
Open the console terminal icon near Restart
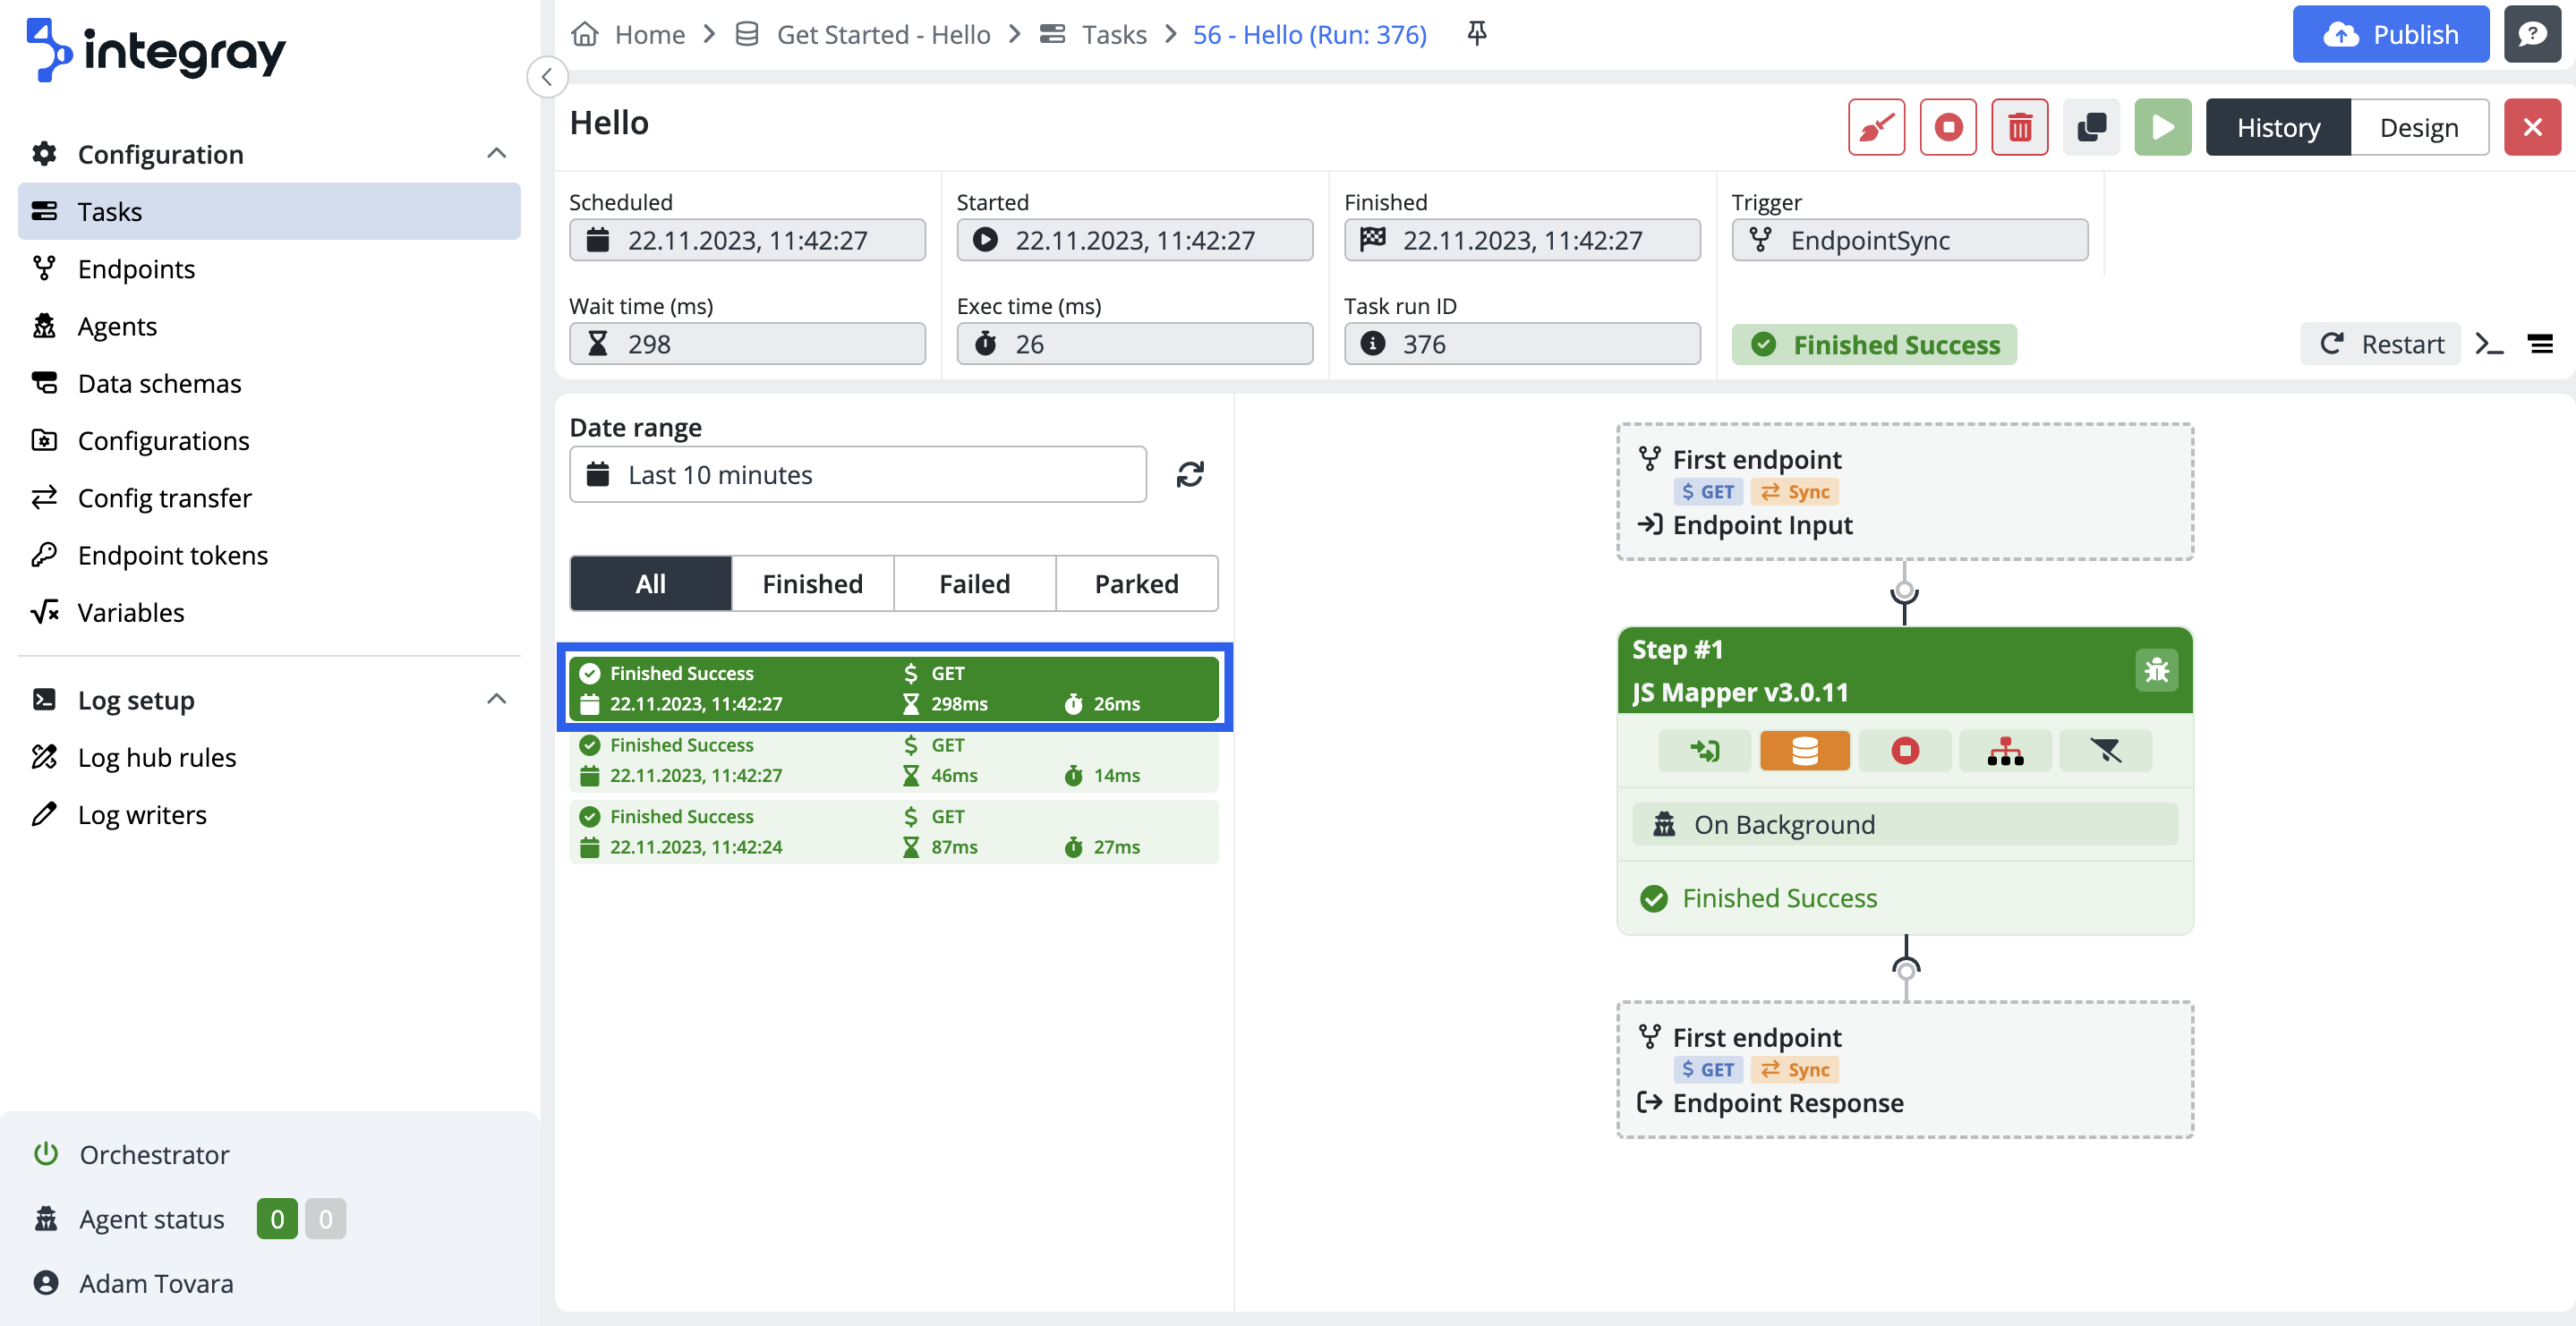[2489, 344]
